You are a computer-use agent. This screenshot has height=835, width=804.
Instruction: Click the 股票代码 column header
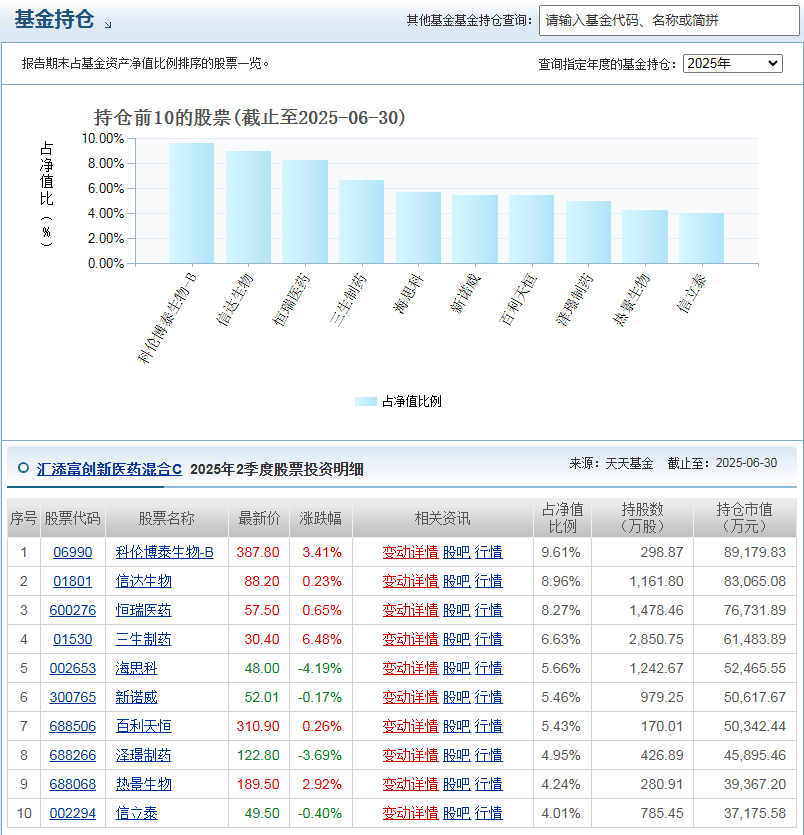pos(72,518)
